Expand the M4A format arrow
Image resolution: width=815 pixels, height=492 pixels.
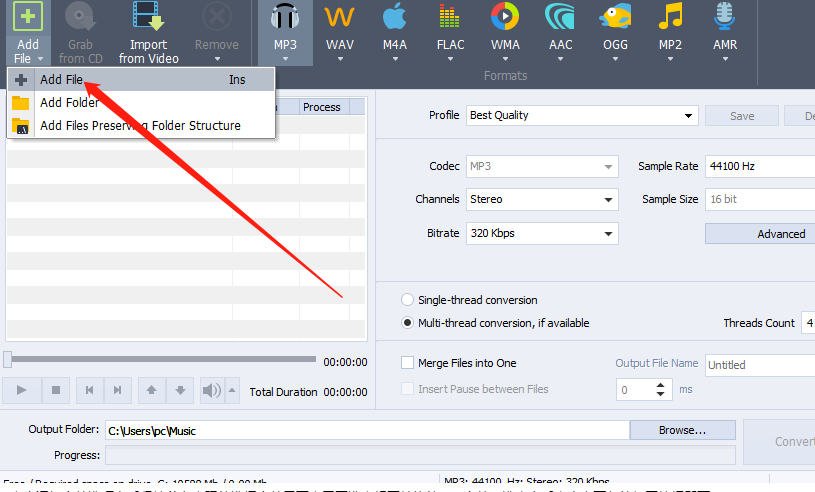[395, 59]
